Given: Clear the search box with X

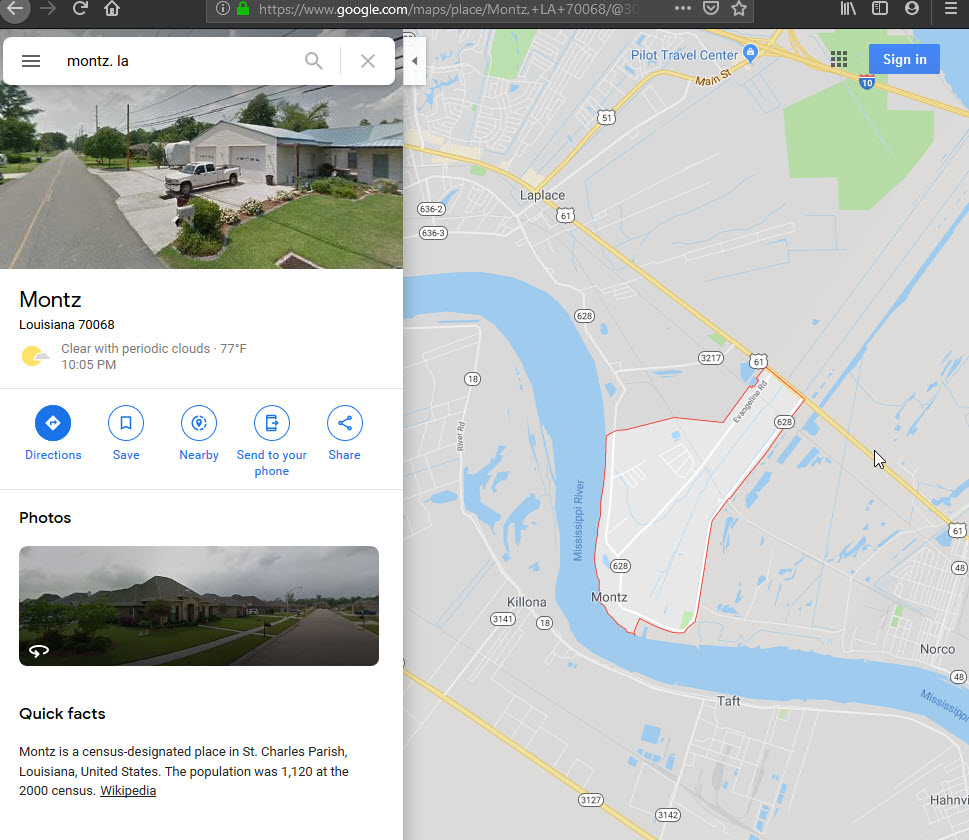Looking at the screenshot, I should [368, 61].
